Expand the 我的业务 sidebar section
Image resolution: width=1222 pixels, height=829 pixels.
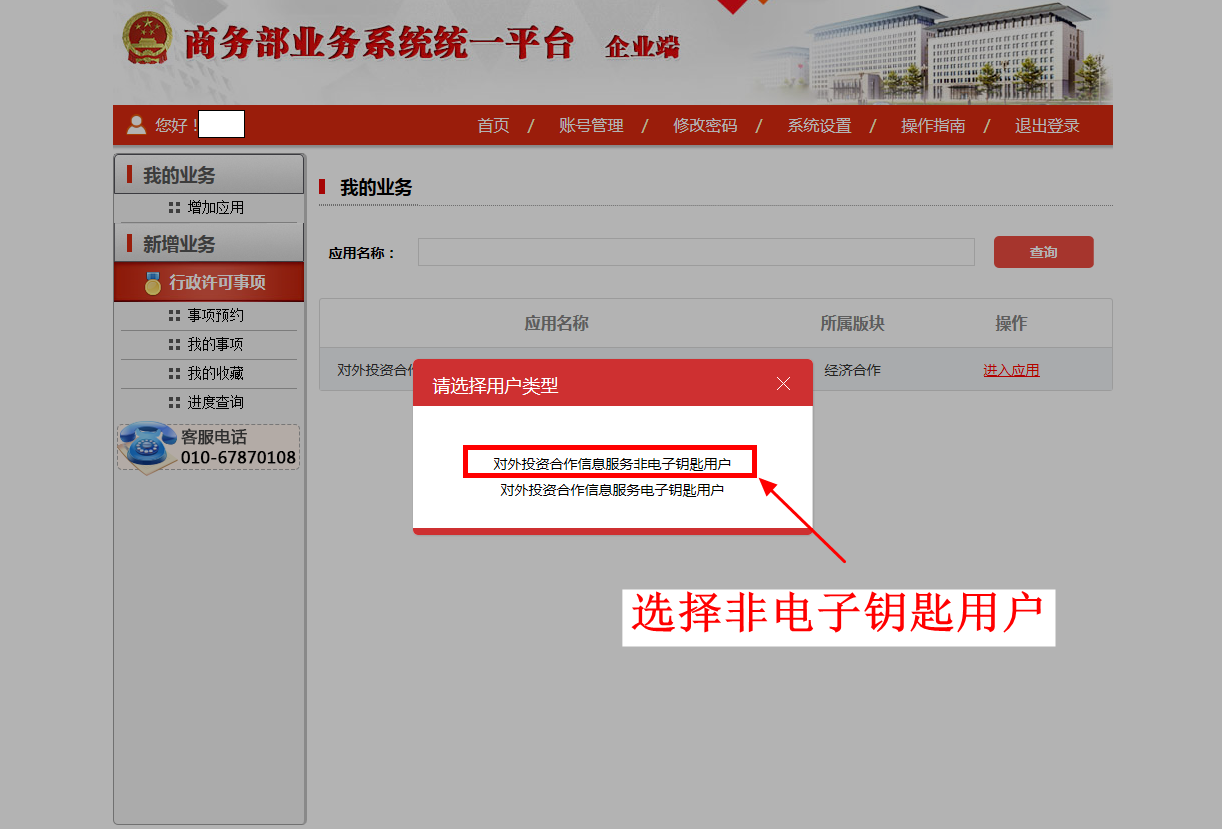click(209, 175)
